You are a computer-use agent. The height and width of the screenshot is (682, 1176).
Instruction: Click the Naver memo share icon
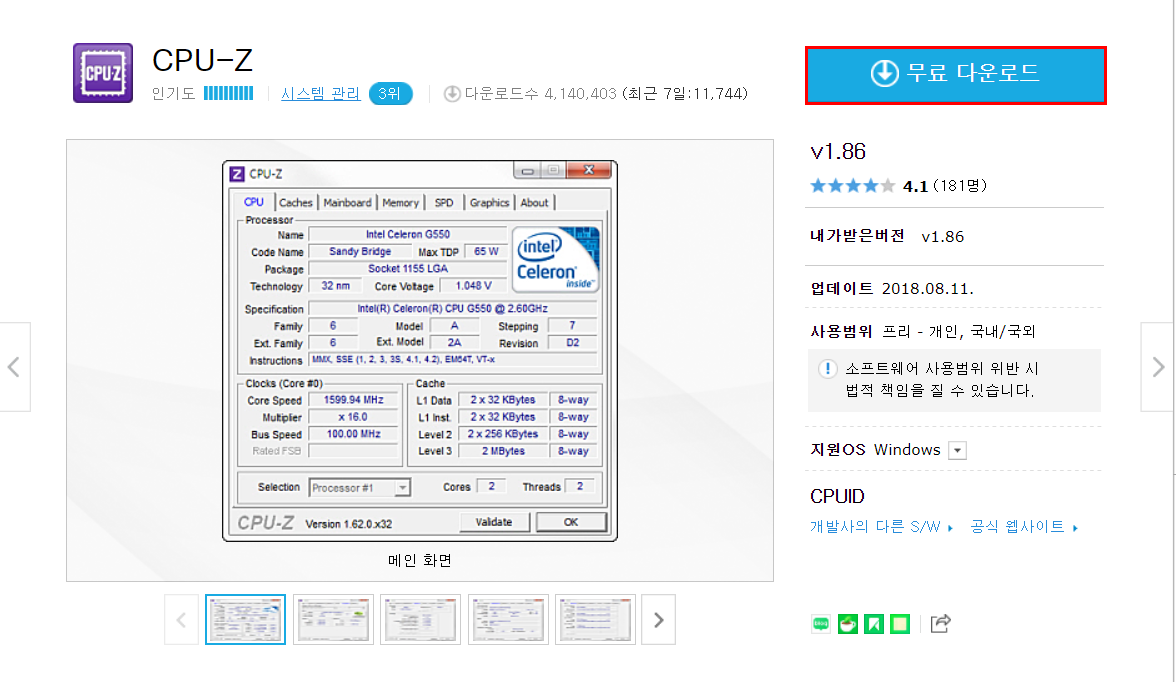coord(900,623)
